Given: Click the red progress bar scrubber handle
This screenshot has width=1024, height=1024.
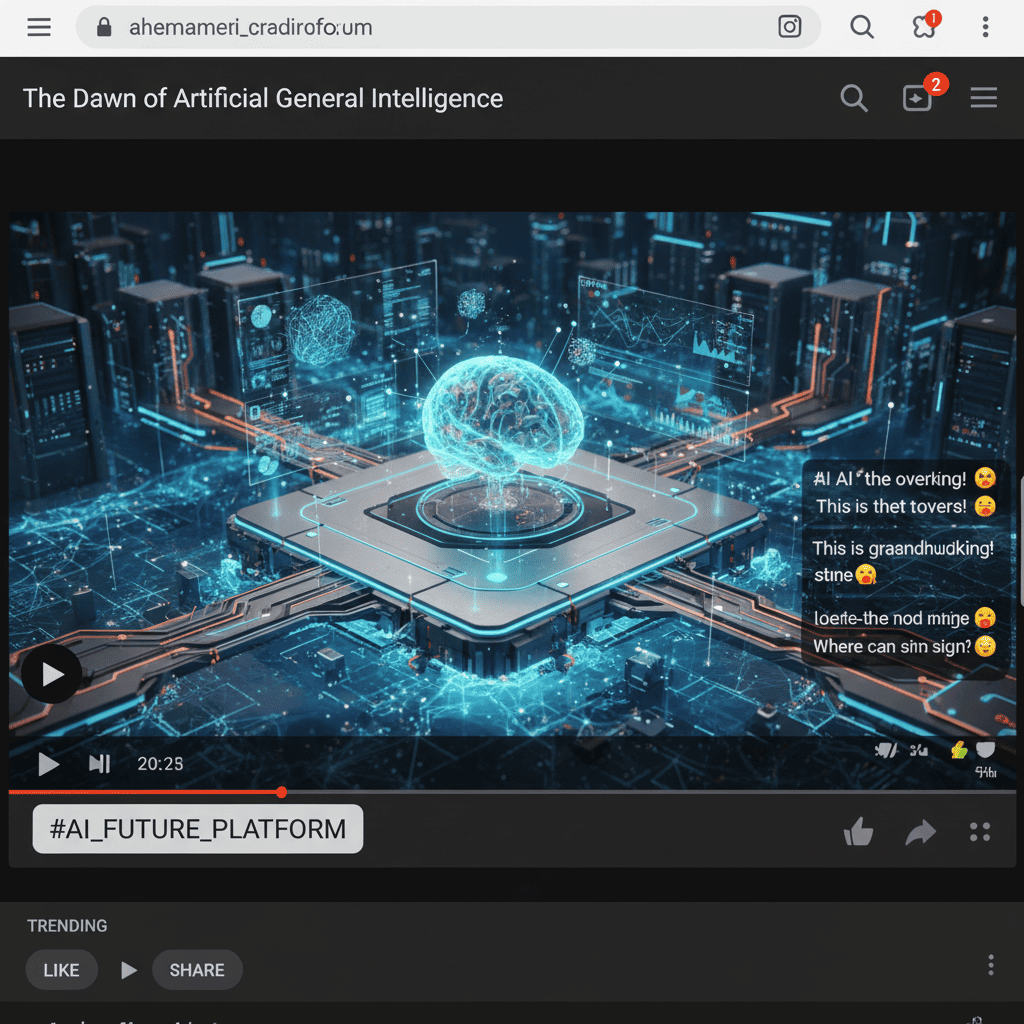Looking at the screenshot, I should click(x=282, y=792).
